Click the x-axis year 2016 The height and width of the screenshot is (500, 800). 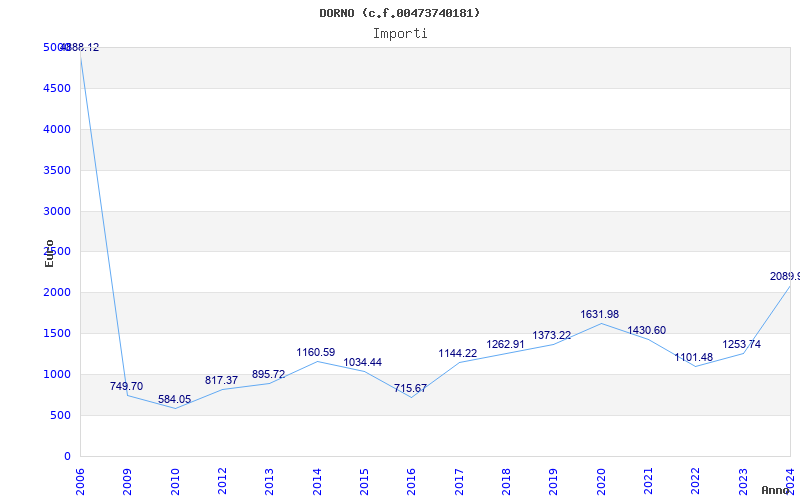pos(411,482)
